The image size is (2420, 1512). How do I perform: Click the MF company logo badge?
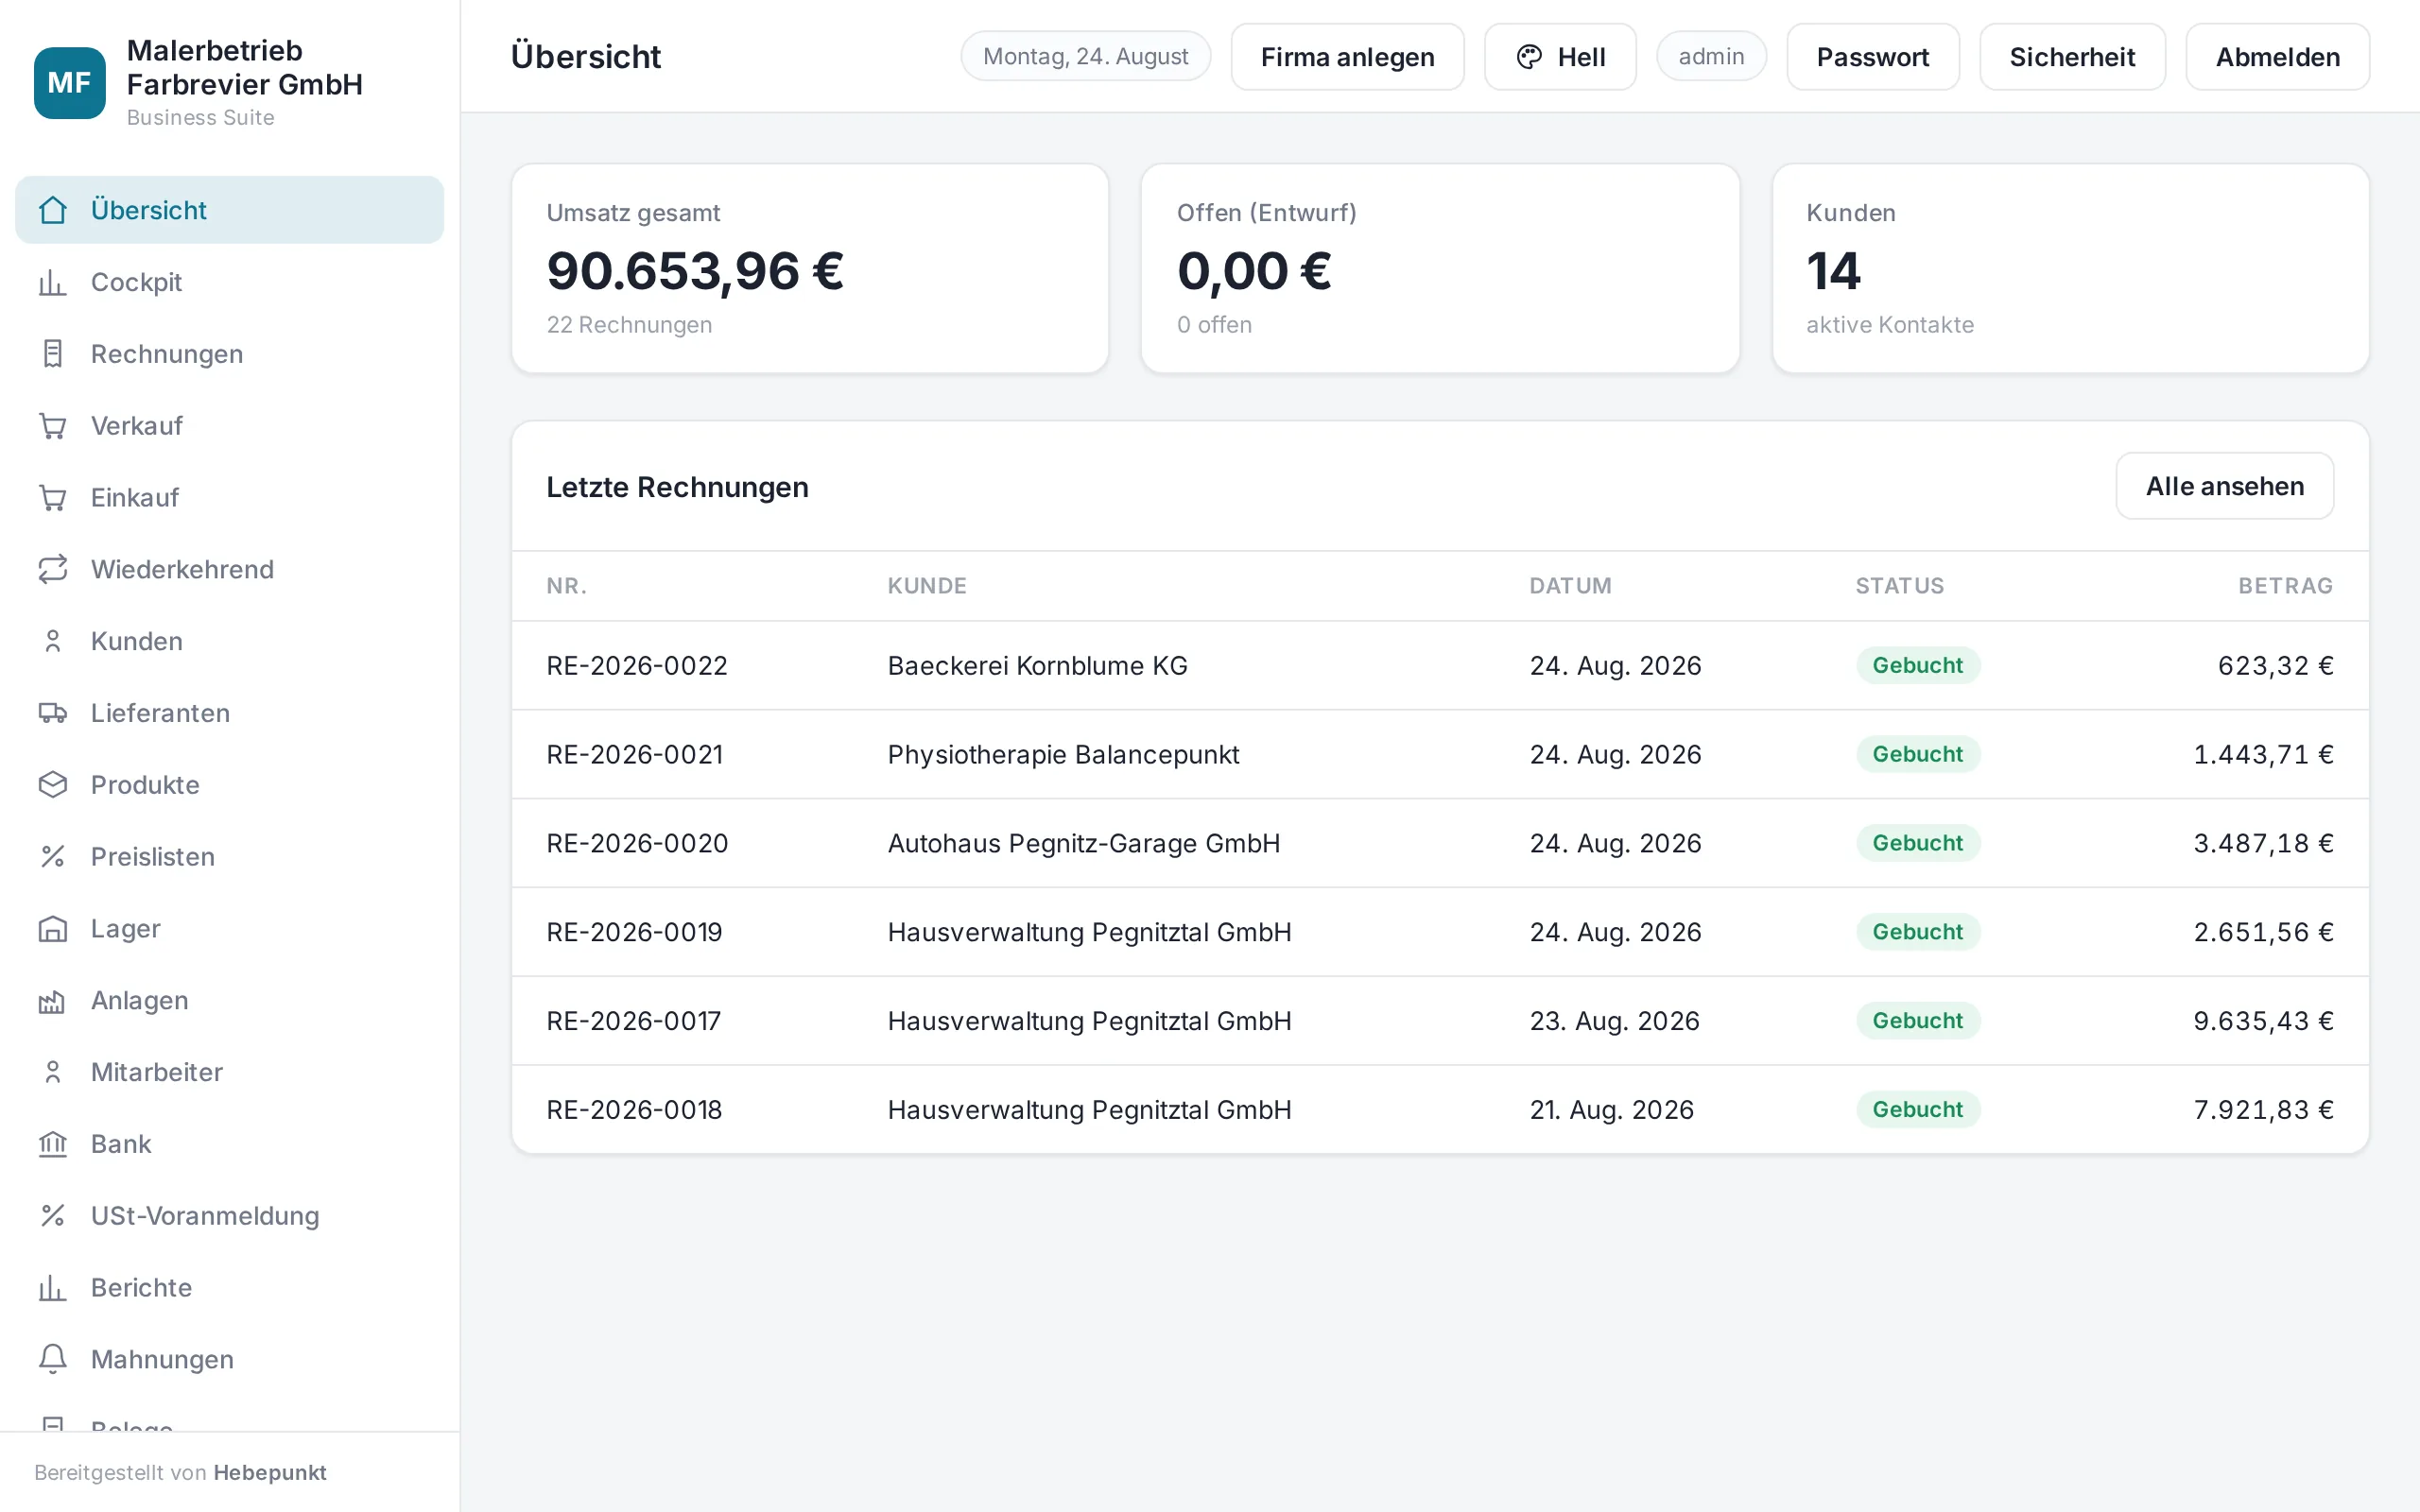click(x=69, y=83)
